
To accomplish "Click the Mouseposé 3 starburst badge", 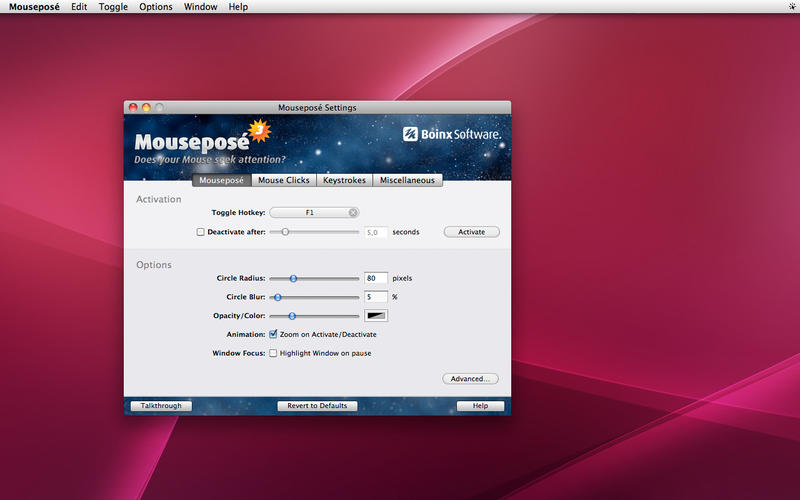I will [x=259, y=128].
